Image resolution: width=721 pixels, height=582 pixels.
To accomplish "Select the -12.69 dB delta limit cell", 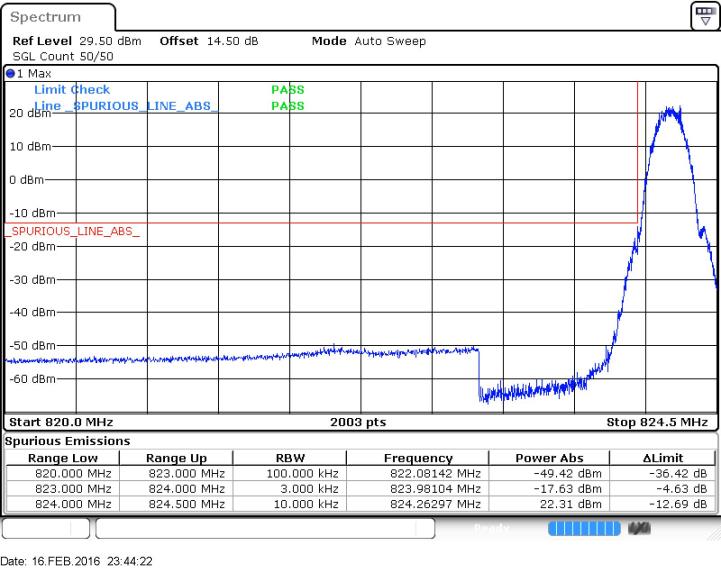I will click(x=663, y=504).
